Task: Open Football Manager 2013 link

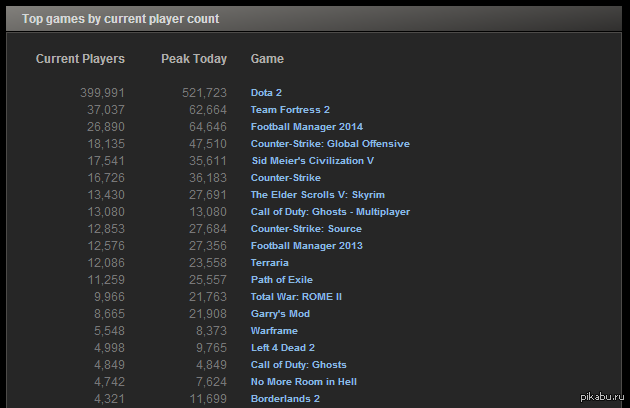Action: coord(307,246)
